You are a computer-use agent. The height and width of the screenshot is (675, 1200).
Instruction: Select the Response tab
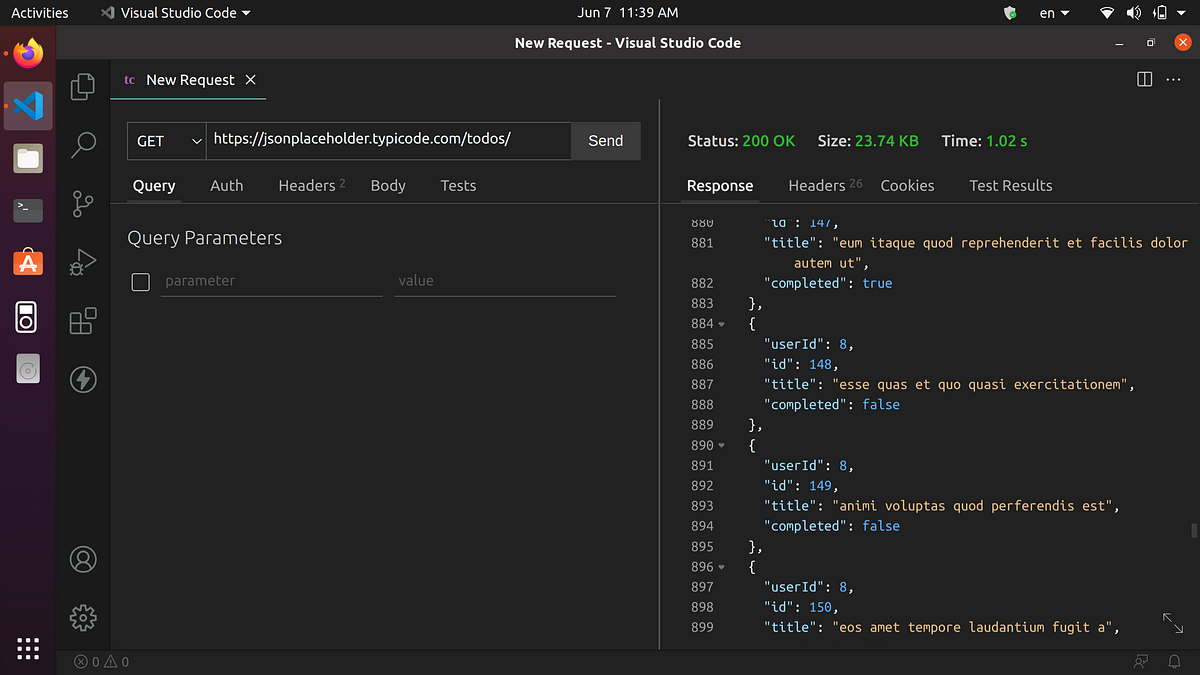(x=720, y=185)
